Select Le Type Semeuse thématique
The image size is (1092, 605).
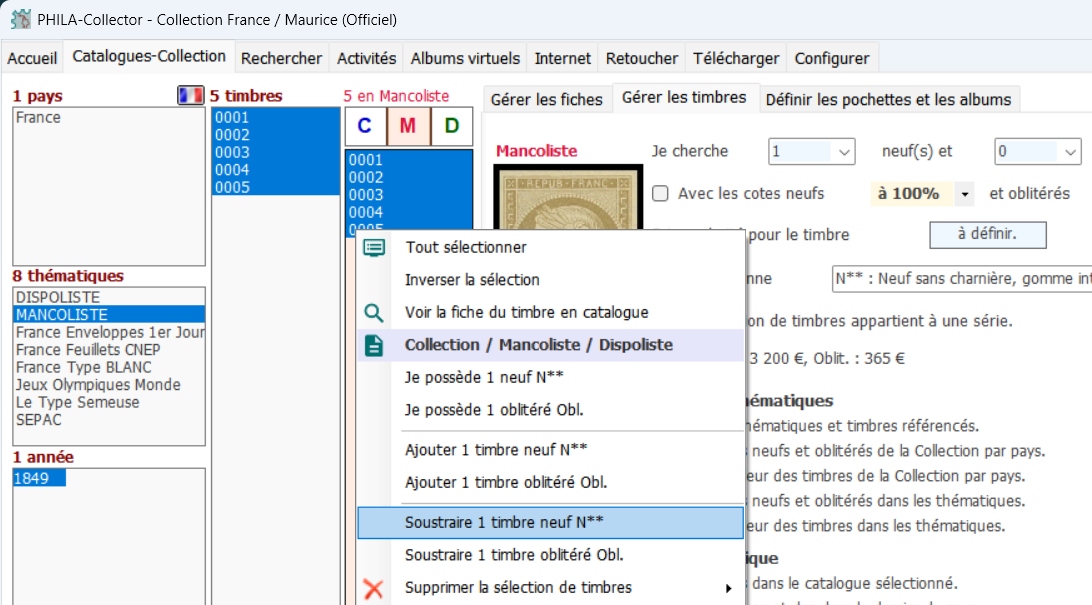click(109, 402)
